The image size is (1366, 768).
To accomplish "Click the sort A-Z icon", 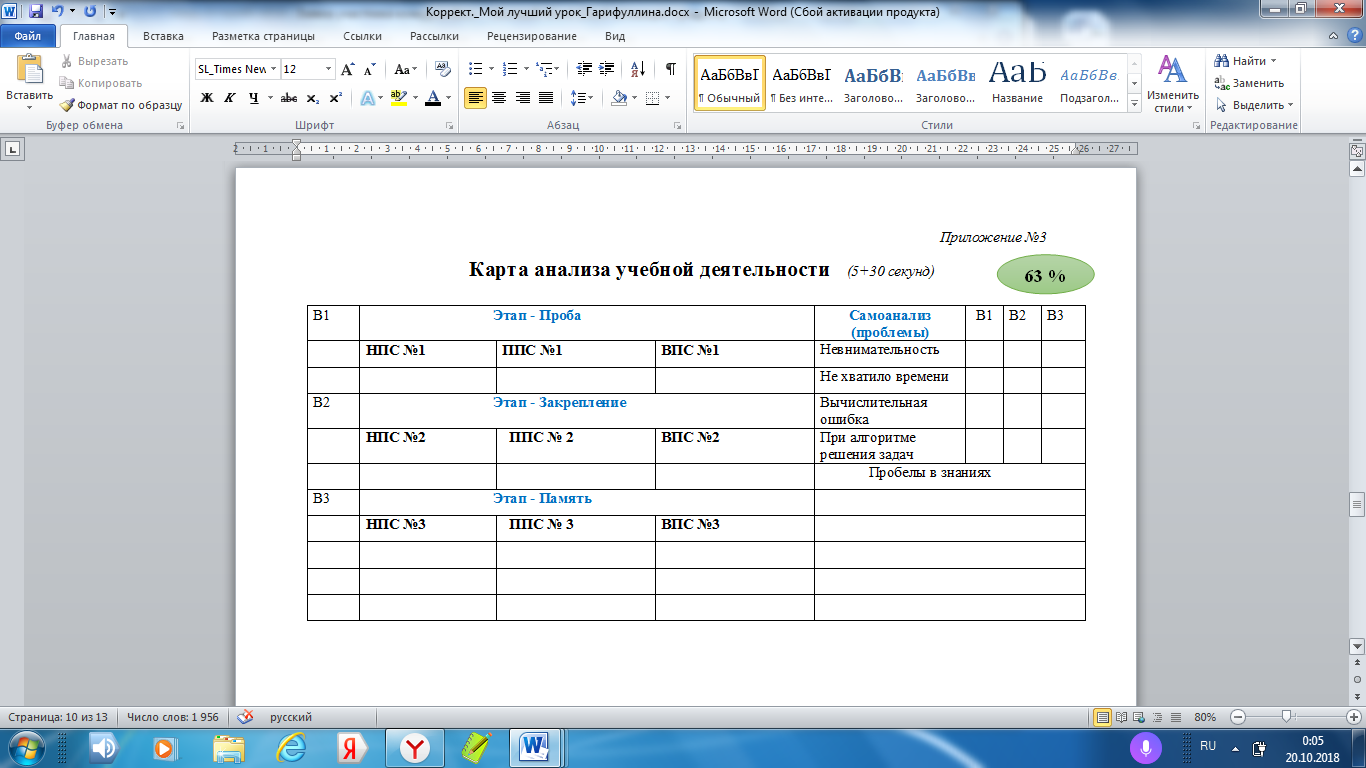I will [636, 69].
